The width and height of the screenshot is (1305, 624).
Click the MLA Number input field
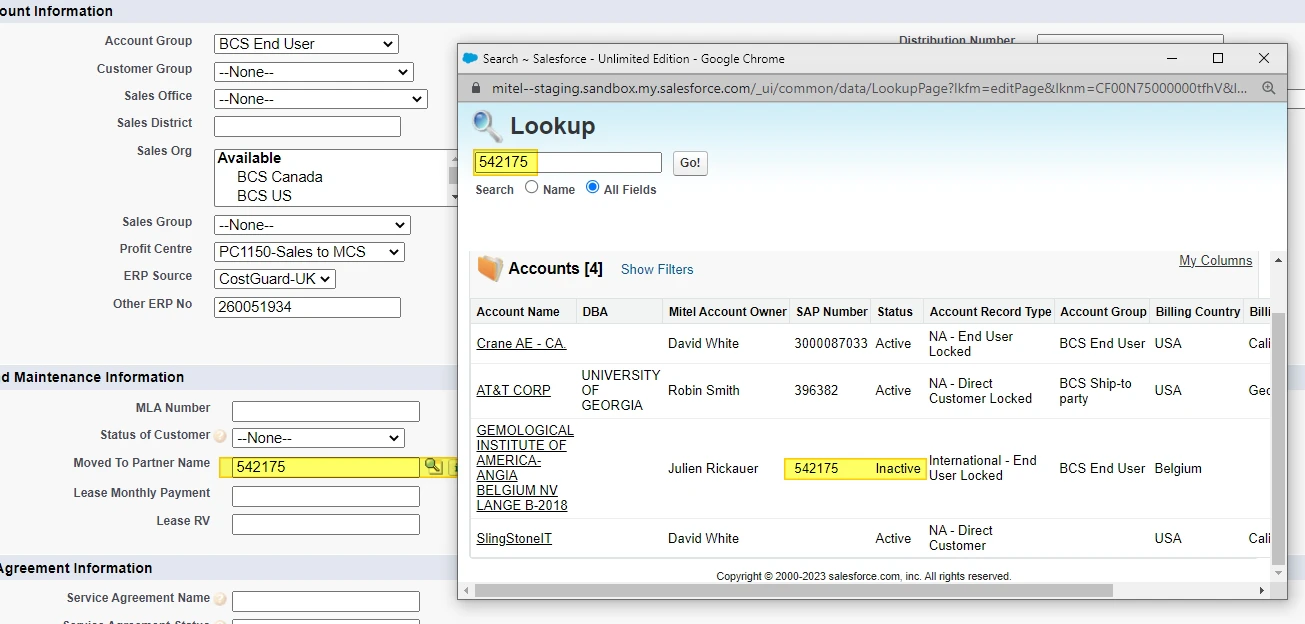point(326,412)
